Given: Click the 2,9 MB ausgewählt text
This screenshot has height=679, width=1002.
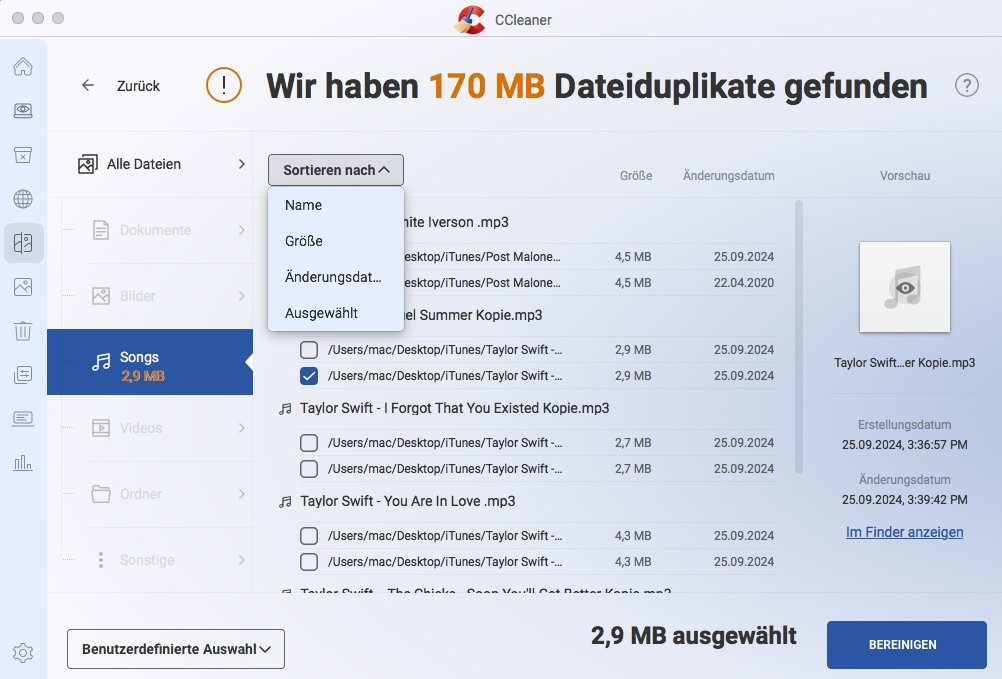Looking at the screenshot, I should (693, 636).
